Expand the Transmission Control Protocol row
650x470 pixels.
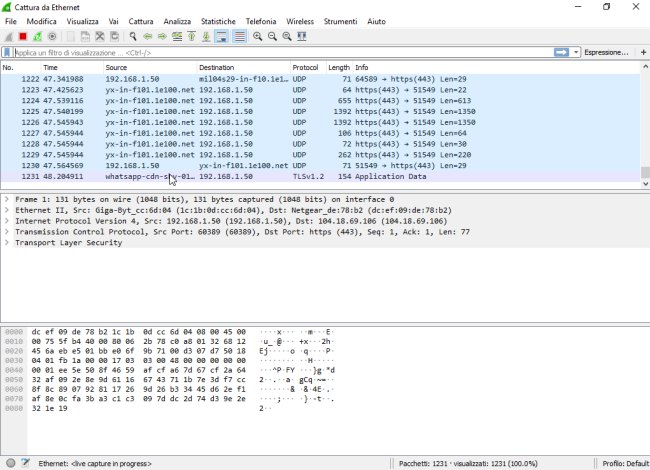7,232
